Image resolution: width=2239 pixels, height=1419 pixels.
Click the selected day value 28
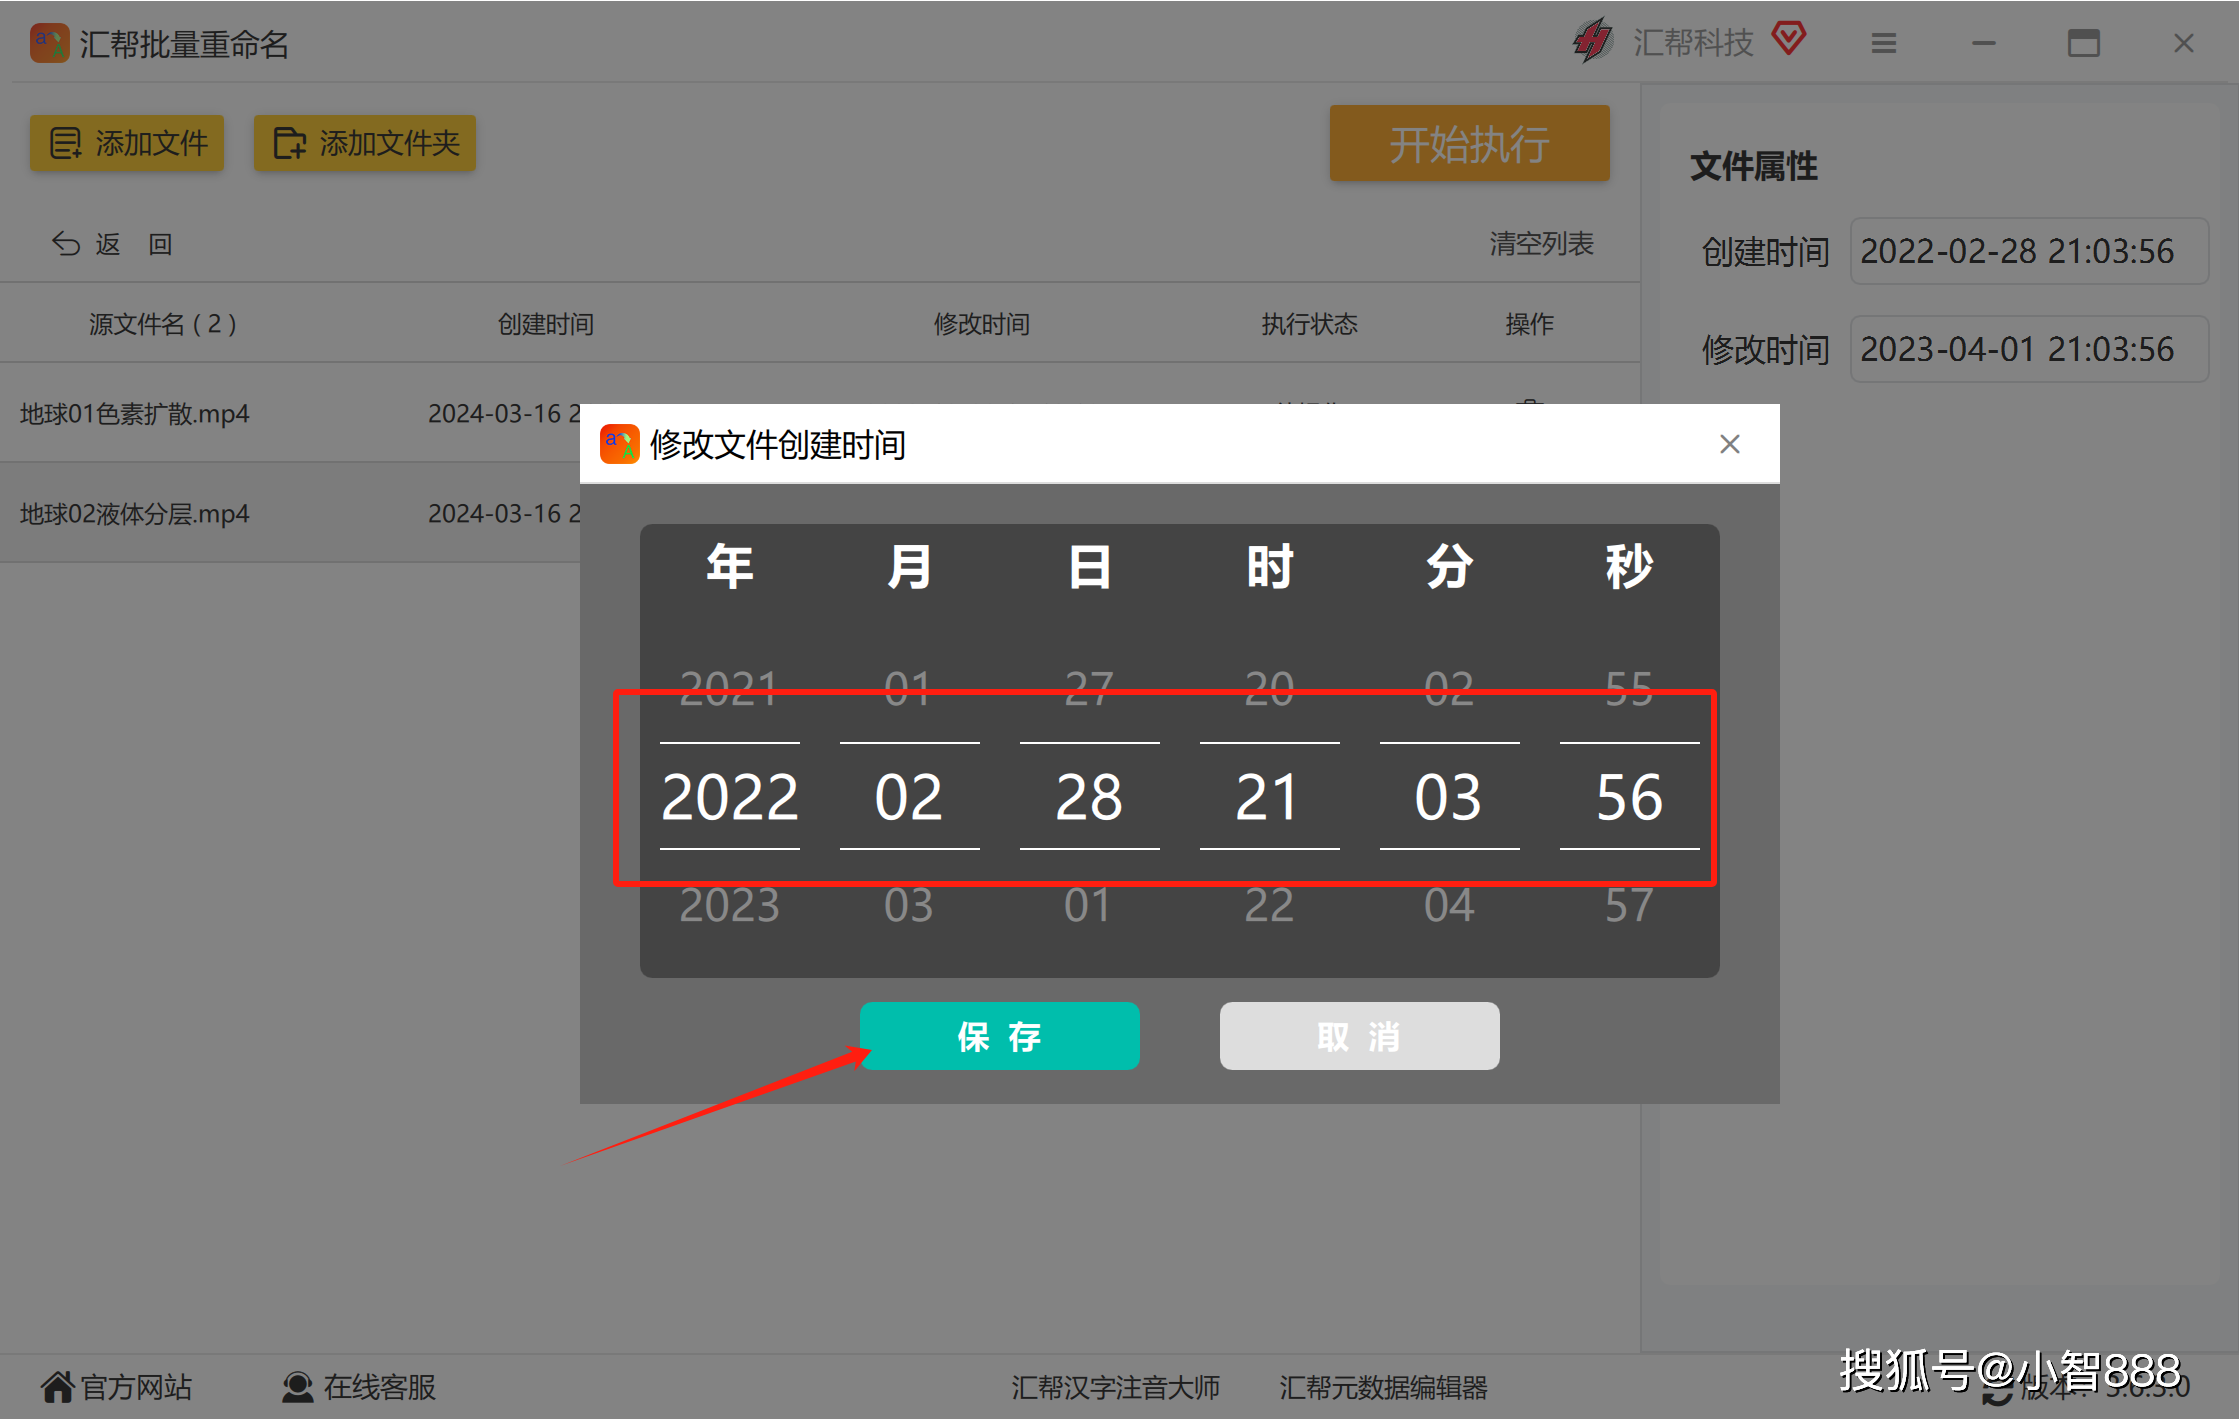coord(1089,797)
